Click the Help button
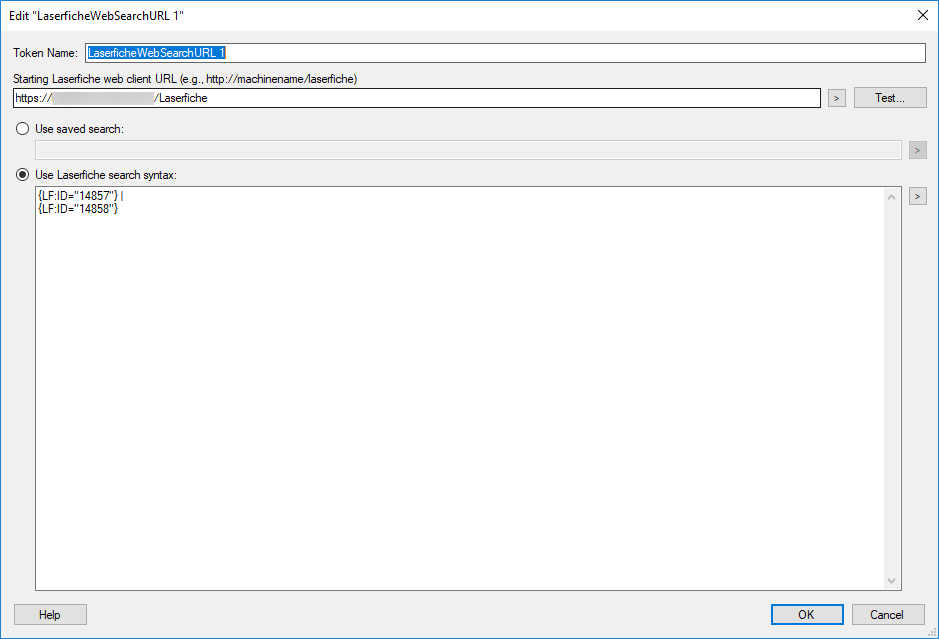The width and height of the screenshot is (939, 639). (x=50, y=614)
